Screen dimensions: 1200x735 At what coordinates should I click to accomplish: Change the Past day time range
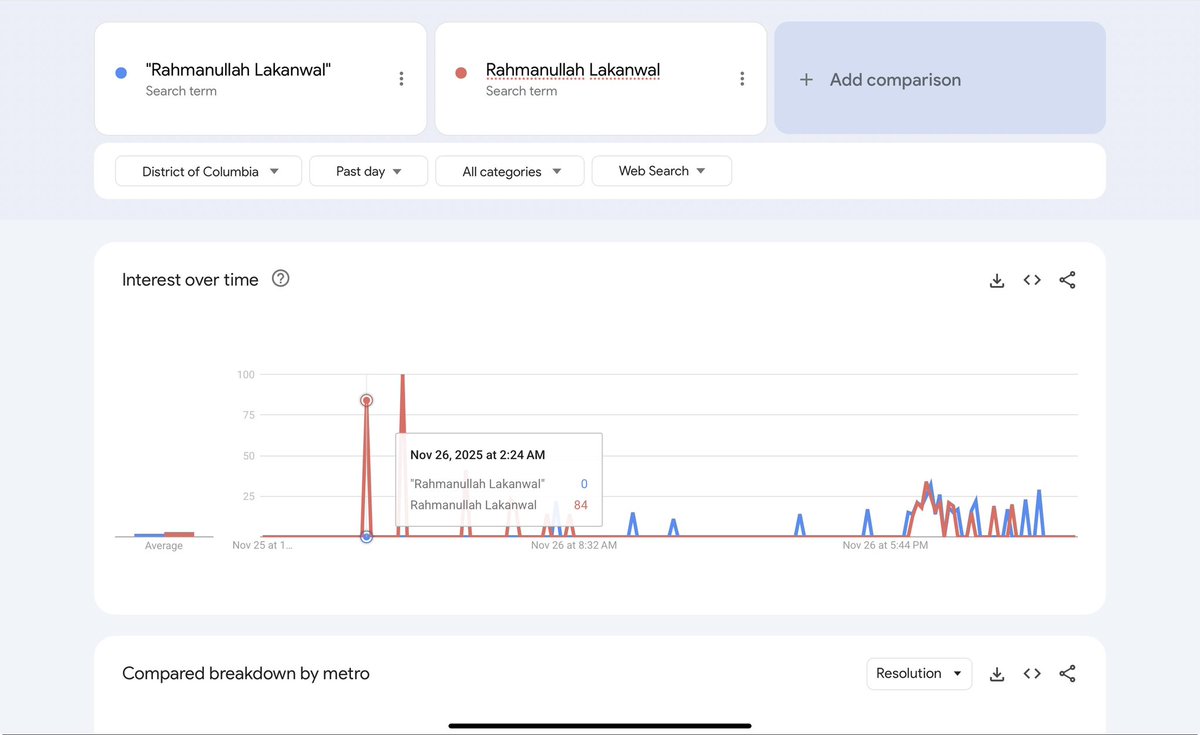pos(368,171)
